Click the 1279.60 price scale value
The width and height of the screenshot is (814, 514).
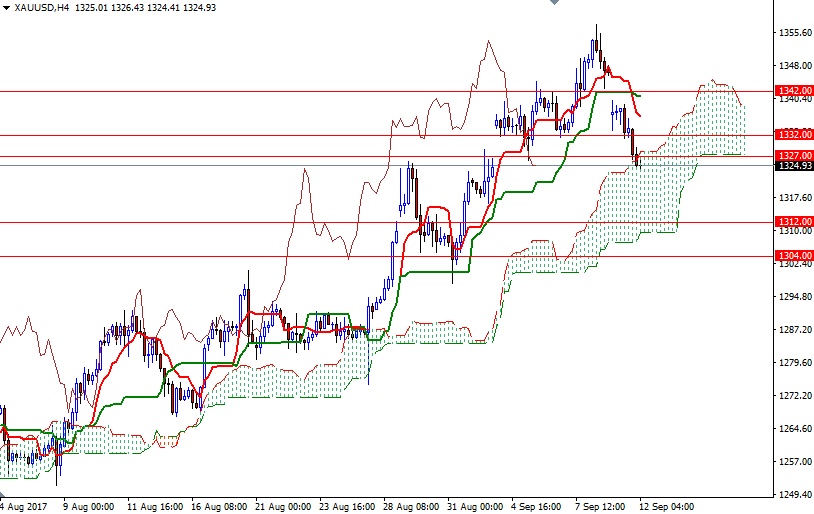[x=793, y=363]
